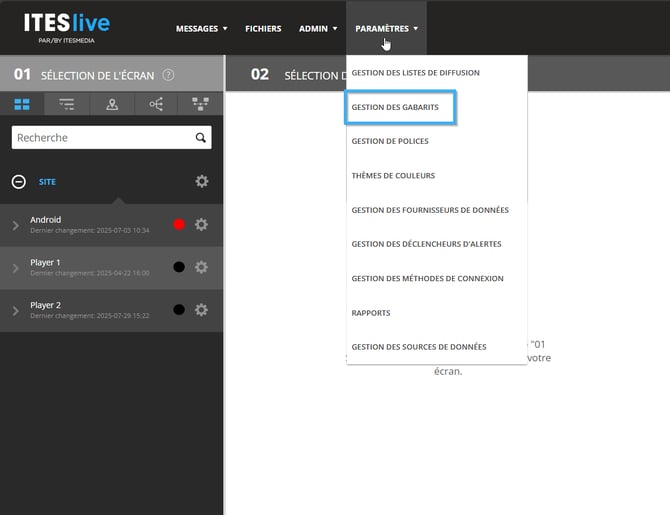Open settings gear for Player 1
The height and width of the screenshot is (515, 670).
click(x=201, y=267)
